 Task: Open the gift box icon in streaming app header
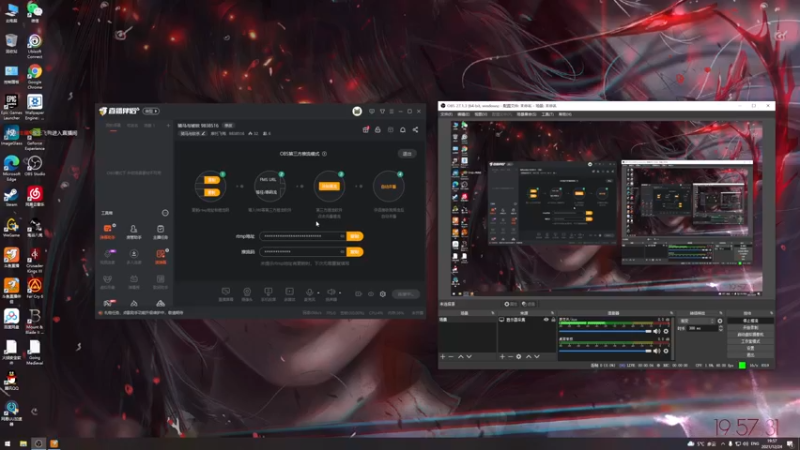click(x=365, y=130)
